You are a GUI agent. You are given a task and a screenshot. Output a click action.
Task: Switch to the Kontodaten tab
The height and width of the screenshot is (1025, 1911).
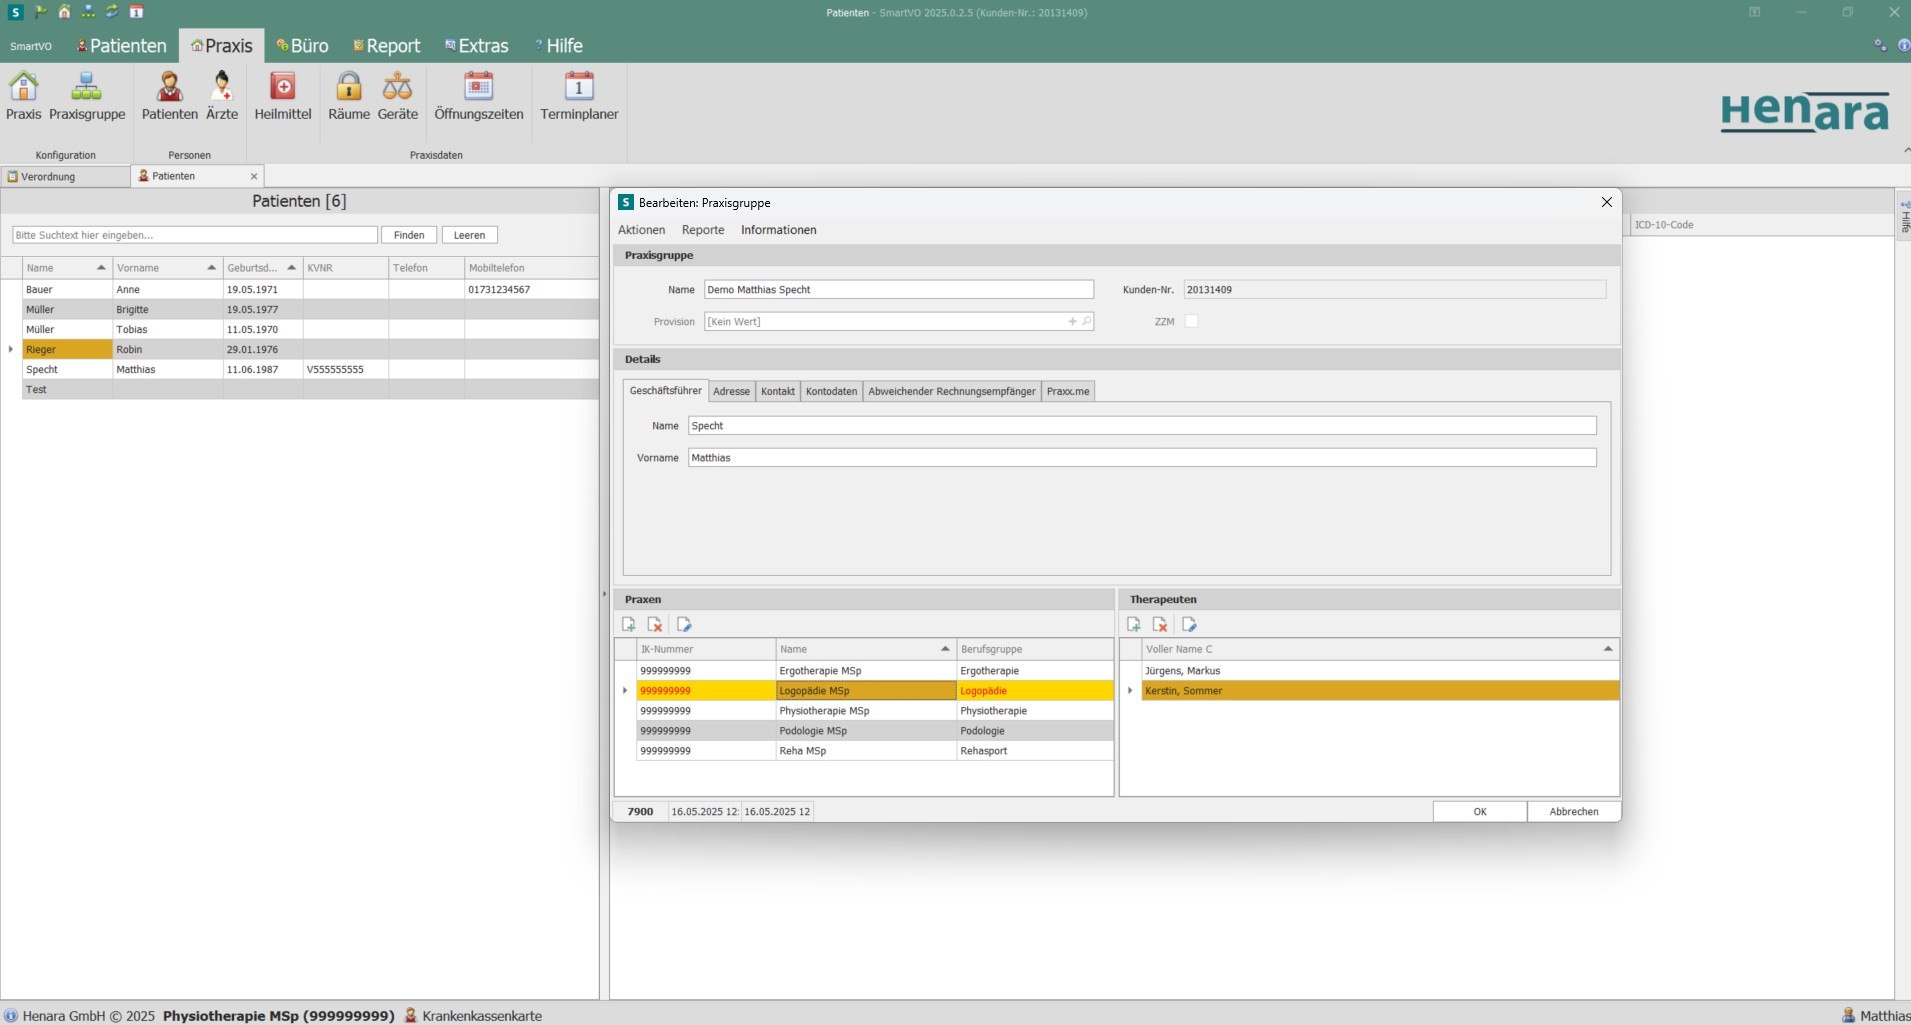831,391
